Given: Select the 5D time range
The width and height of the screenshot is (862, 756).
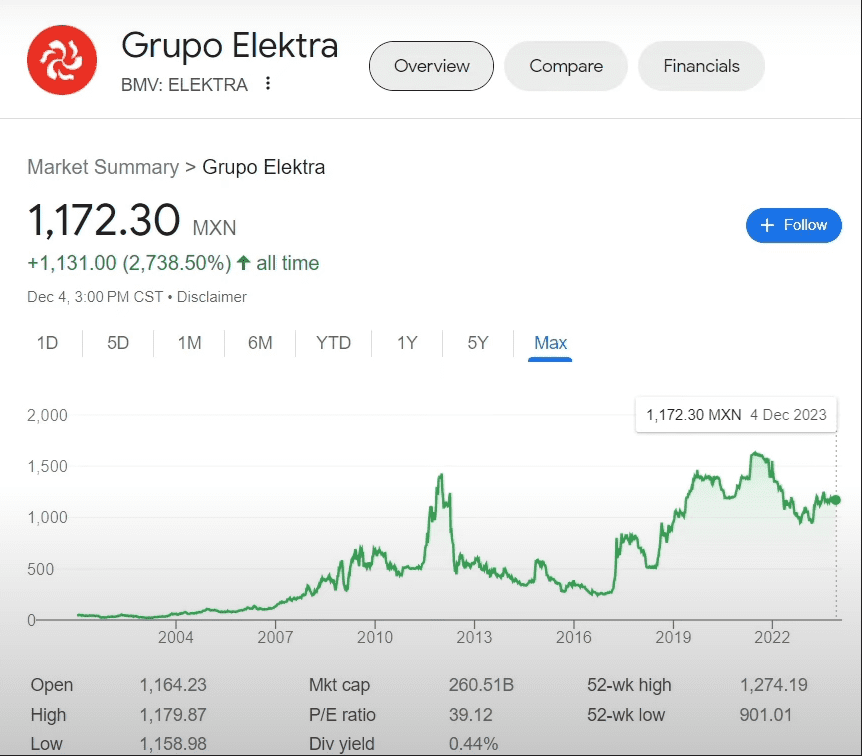Looking at the screenshot, I should coord(118,343).
